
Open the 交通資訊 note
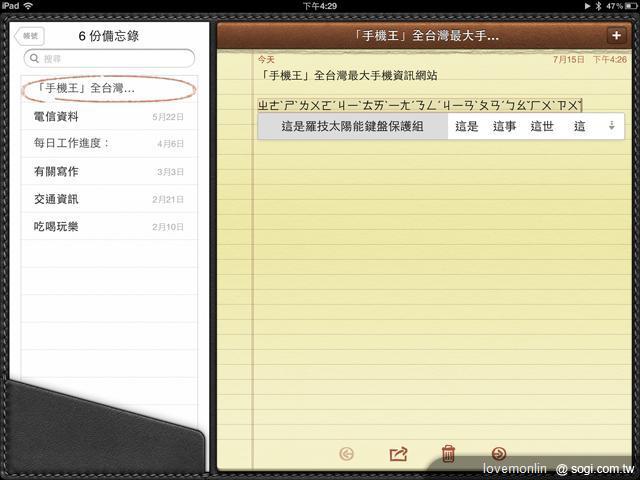(x=109, y=199)
